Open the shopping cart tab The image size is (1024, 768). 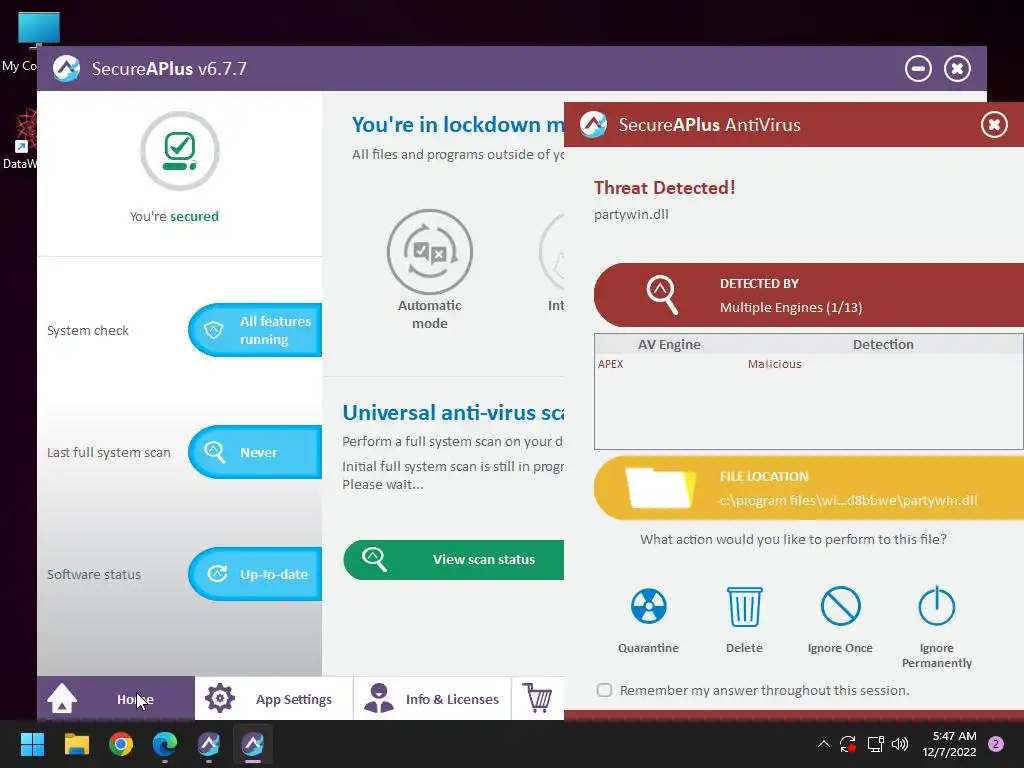click(537, 699)
